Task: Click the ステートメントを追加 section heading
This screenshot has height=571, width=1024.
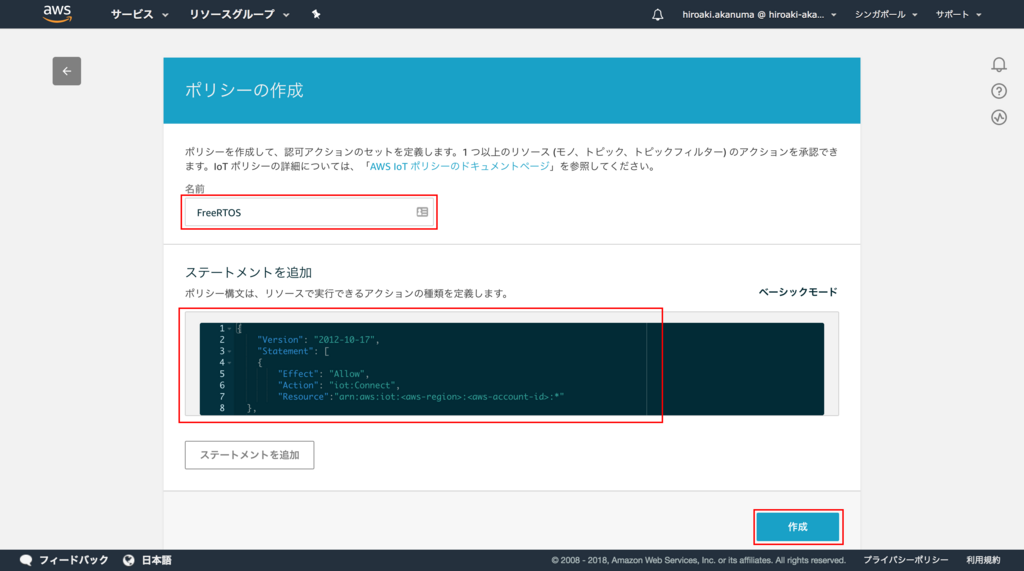Action: [248, 272]
